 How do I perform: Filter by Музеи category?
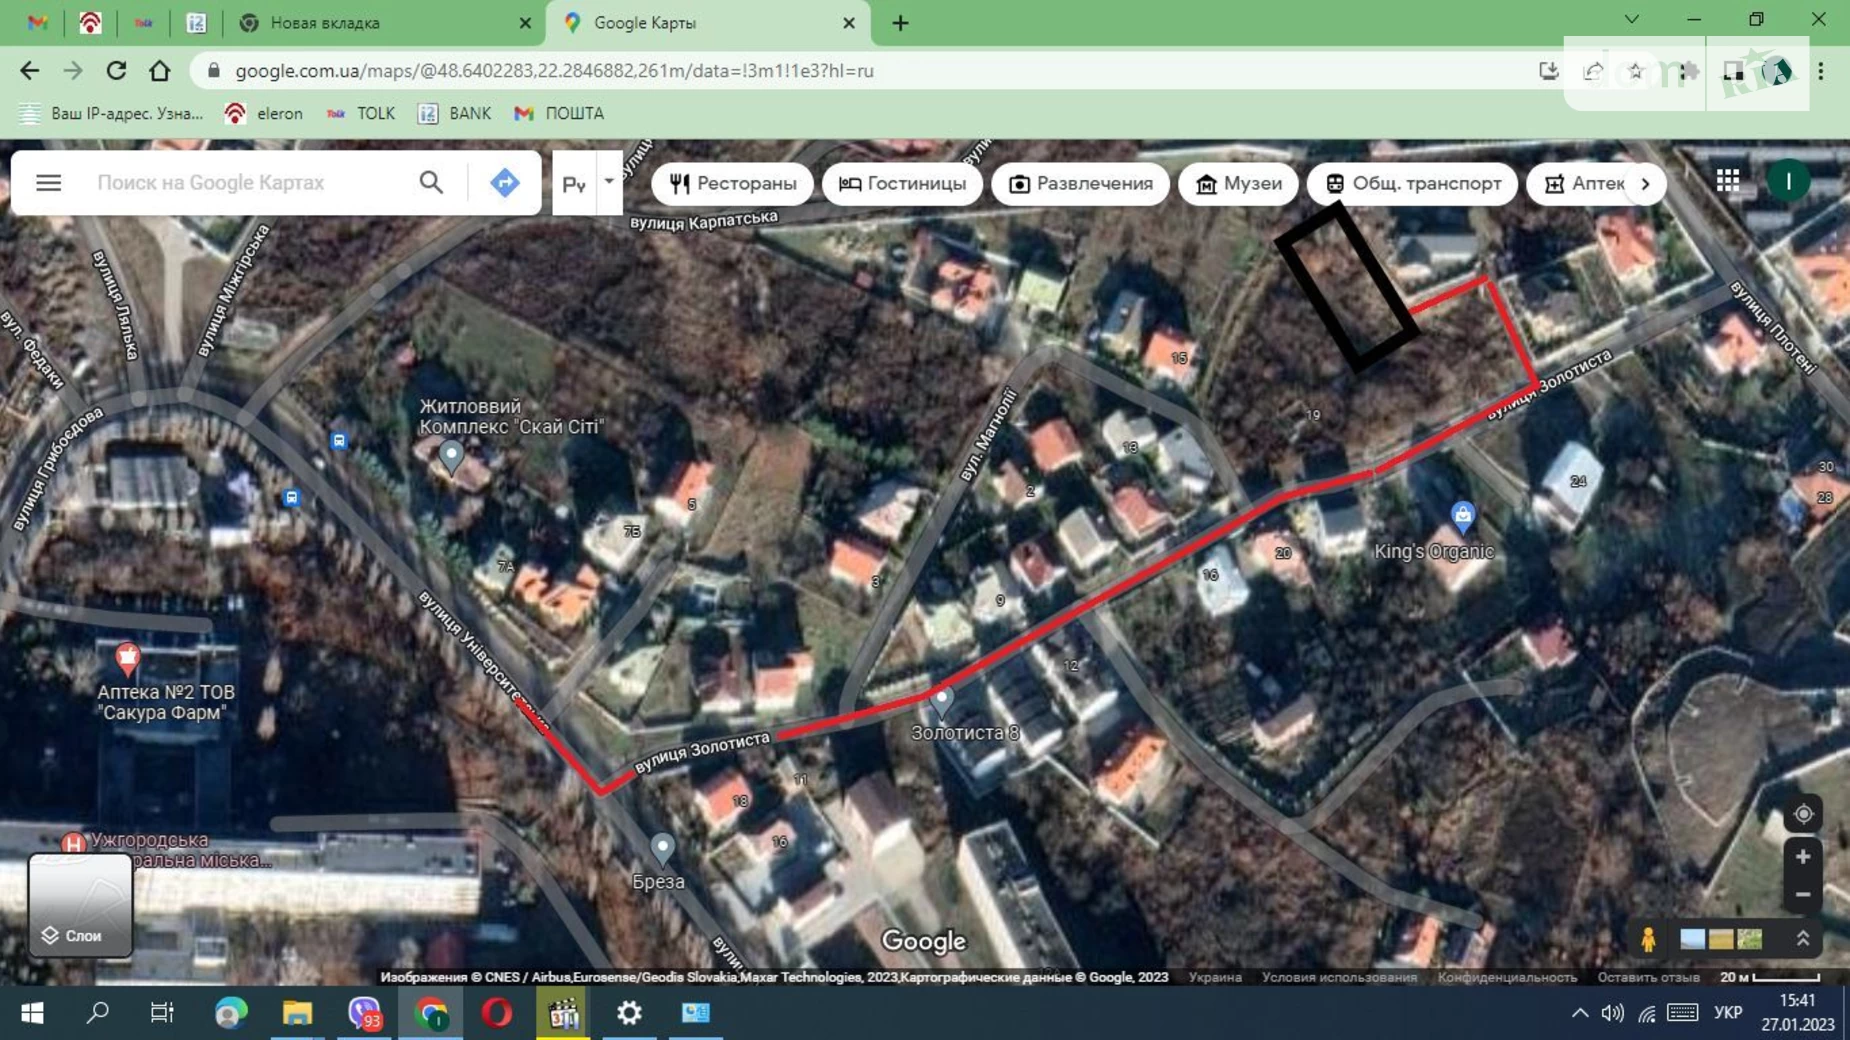pyautogui.click(x=1238, y=184)
